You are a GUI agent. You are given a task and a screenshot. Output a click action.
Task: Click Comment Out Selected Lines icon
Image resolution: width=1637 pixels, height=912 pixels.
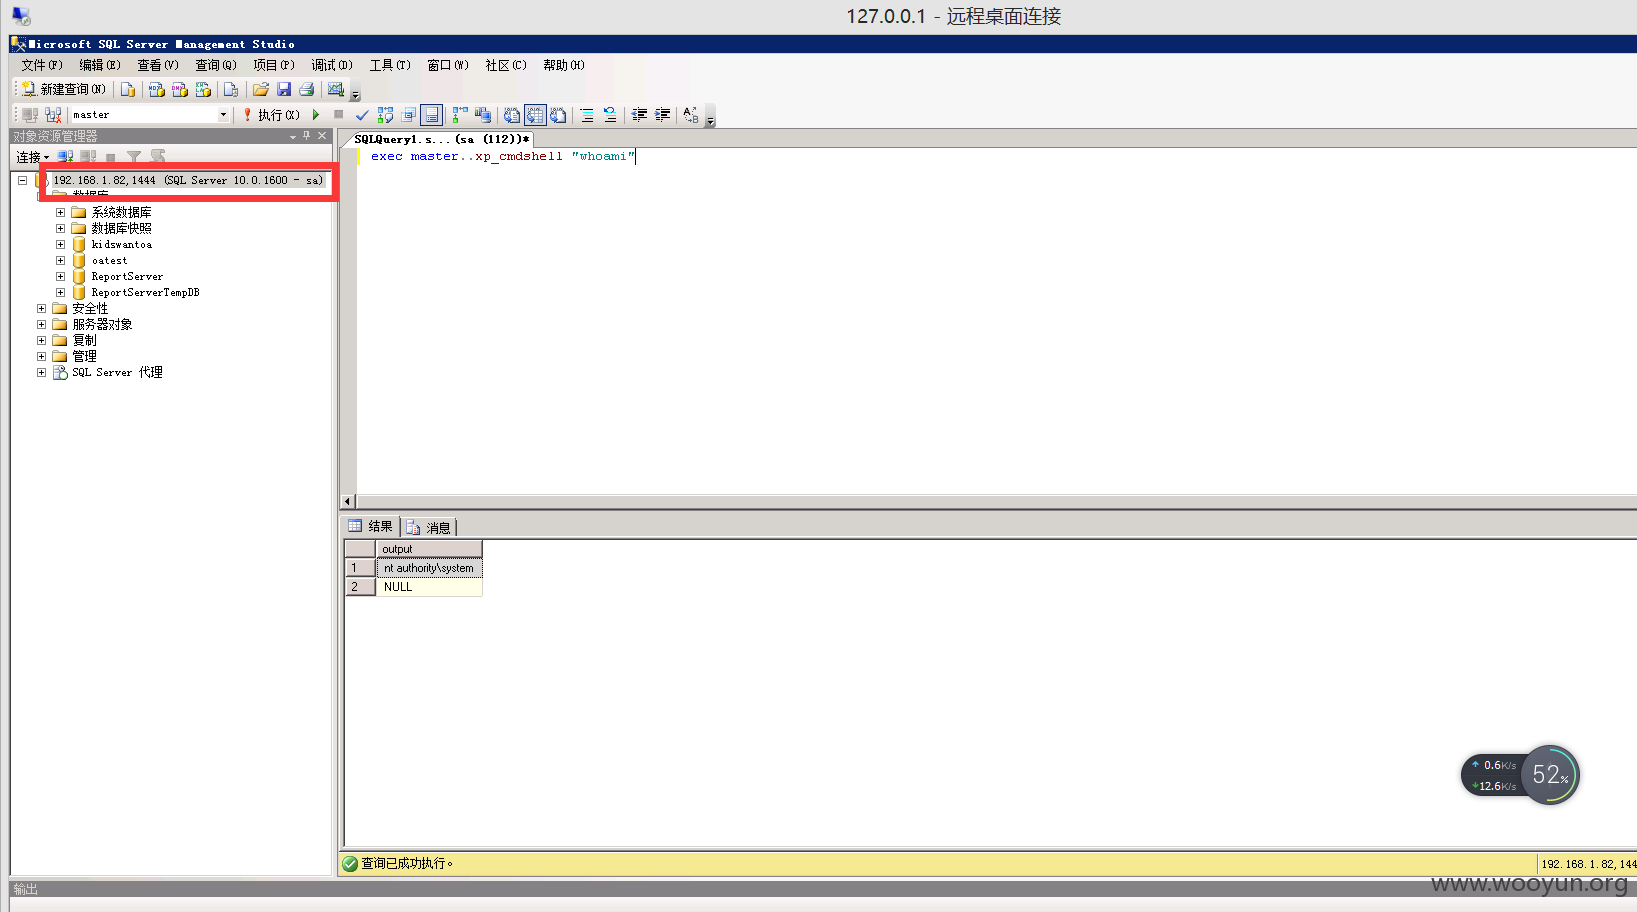pyautogui.click(x=587, y=115)
